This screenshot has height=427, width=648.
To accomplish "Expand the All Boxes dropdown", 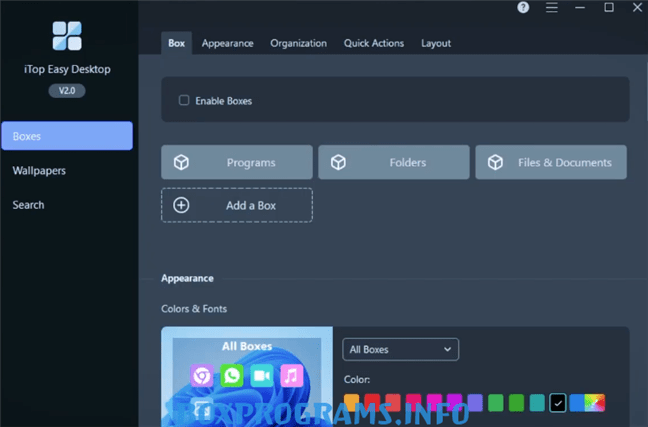I will [x=400, y=349].
